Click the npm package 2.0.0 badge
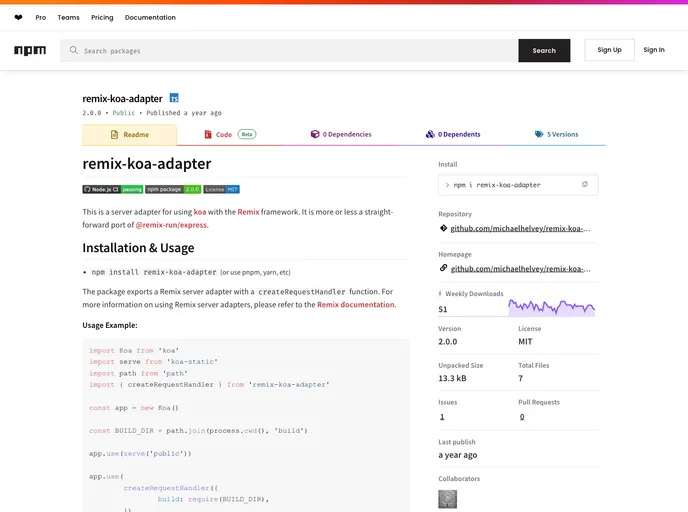The image size is (688, 512). [173, 190]
